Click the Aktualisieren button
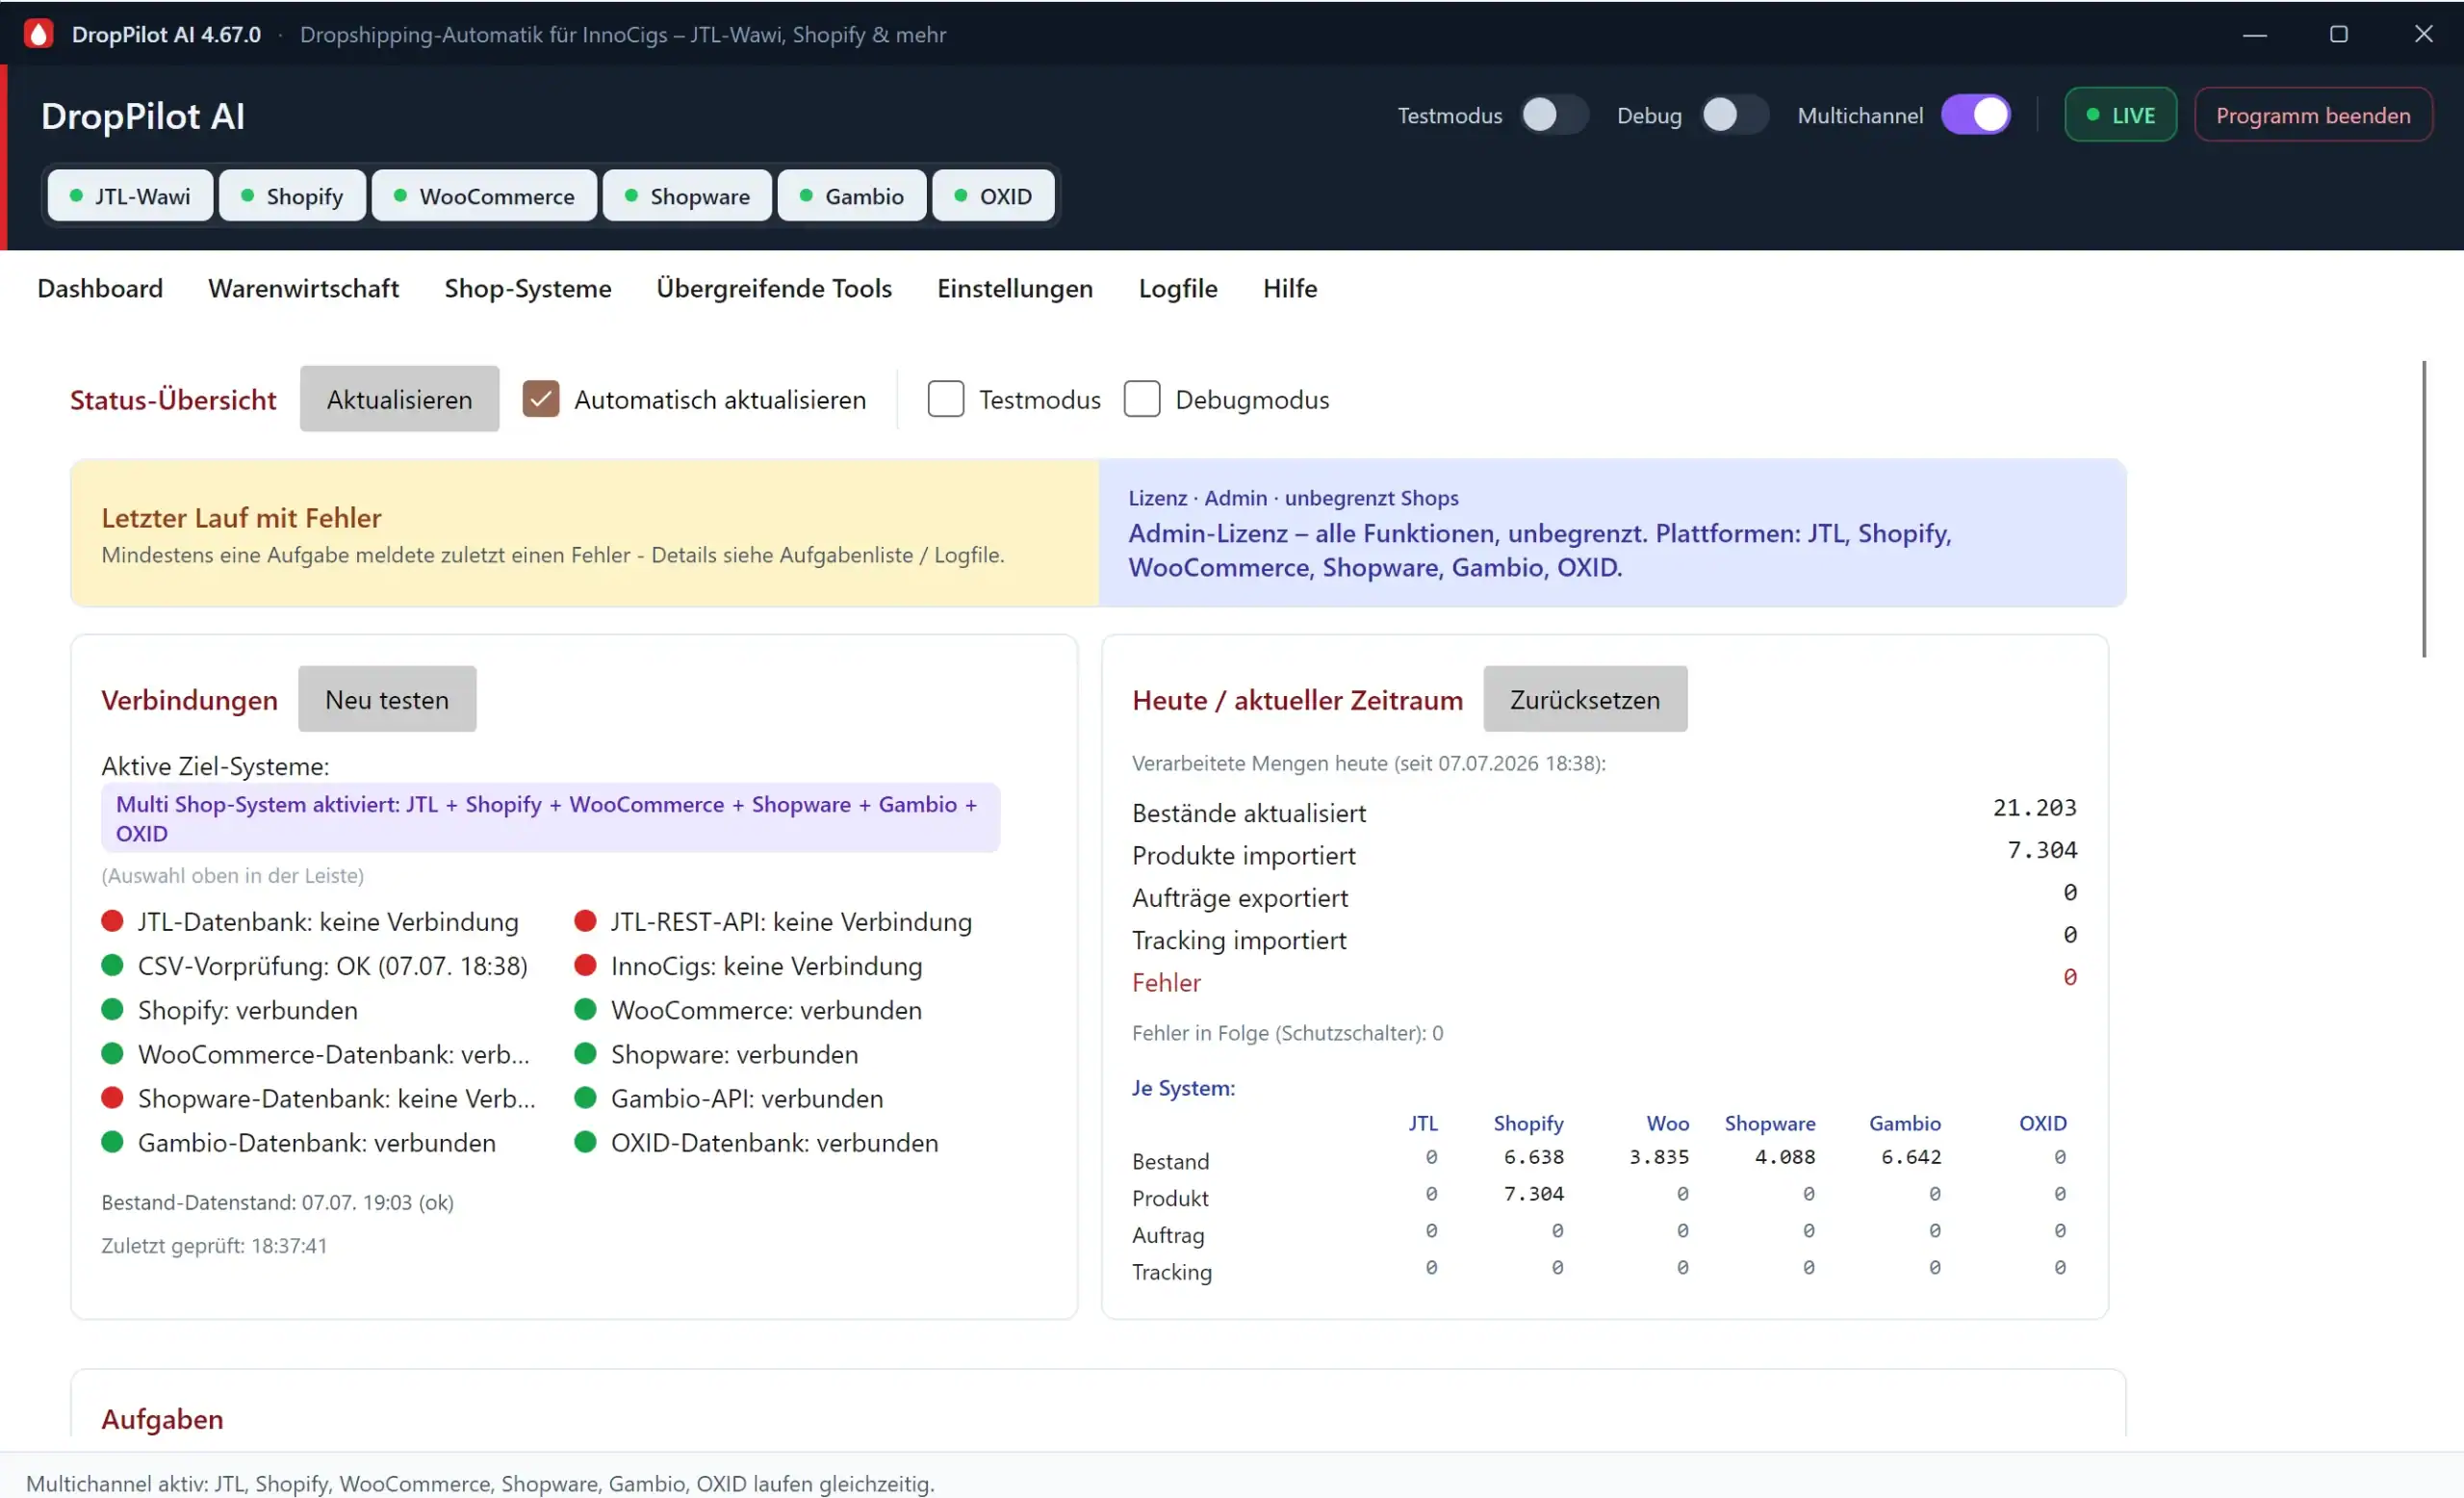This screenshot has height=1498, width=2464. tap(399, 399)
